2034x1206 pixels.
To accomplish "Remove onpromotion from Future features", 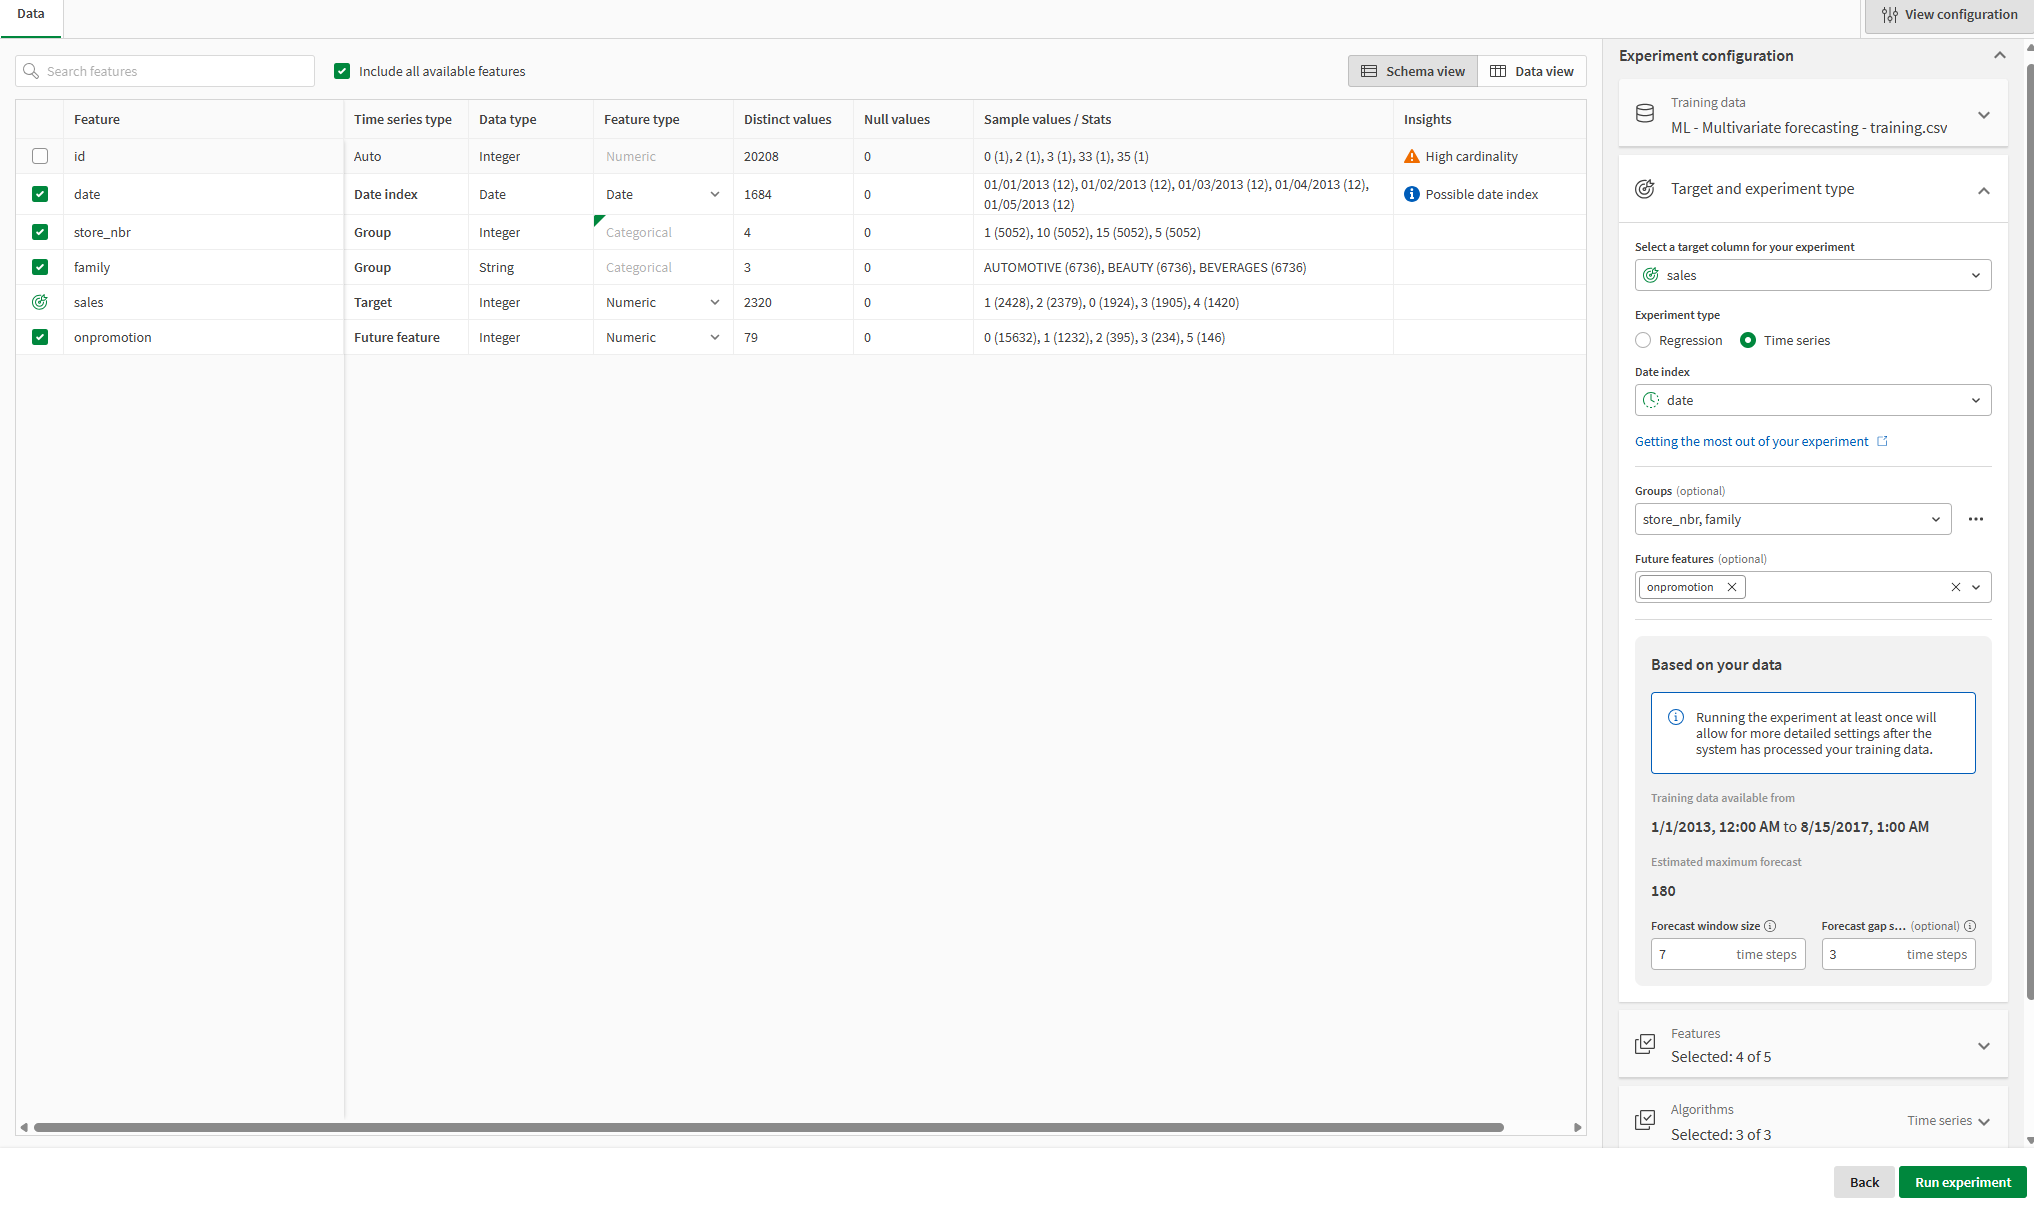I will coord(1731,587).
